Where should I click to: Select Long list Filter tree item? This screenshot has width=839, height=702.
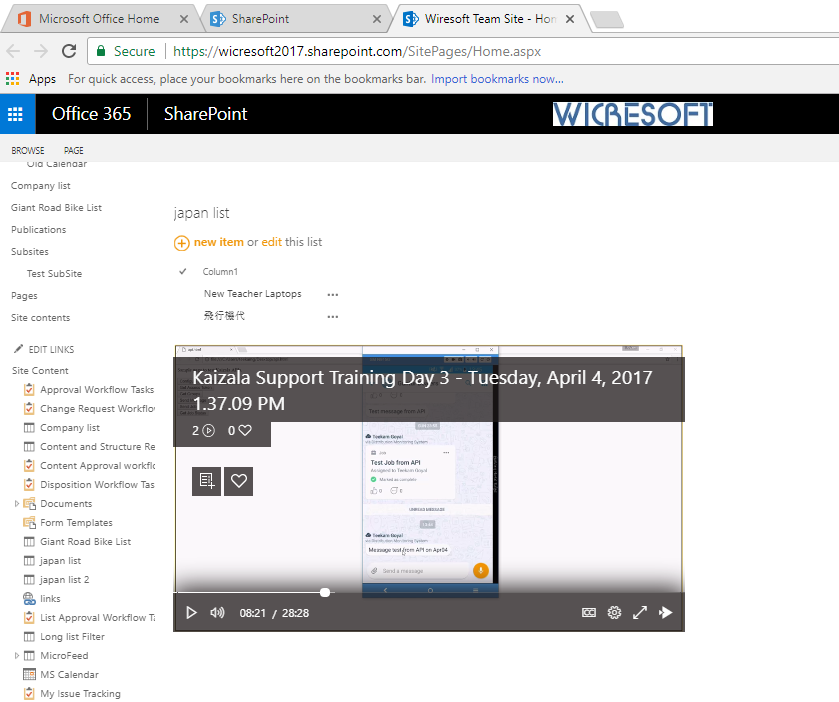click(x=72, y=637)
